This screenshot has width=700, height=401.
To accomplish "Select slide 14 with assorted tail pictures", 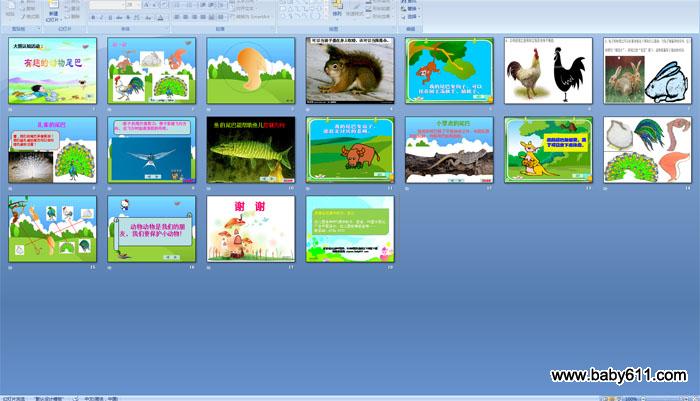I will coord(647,150).
